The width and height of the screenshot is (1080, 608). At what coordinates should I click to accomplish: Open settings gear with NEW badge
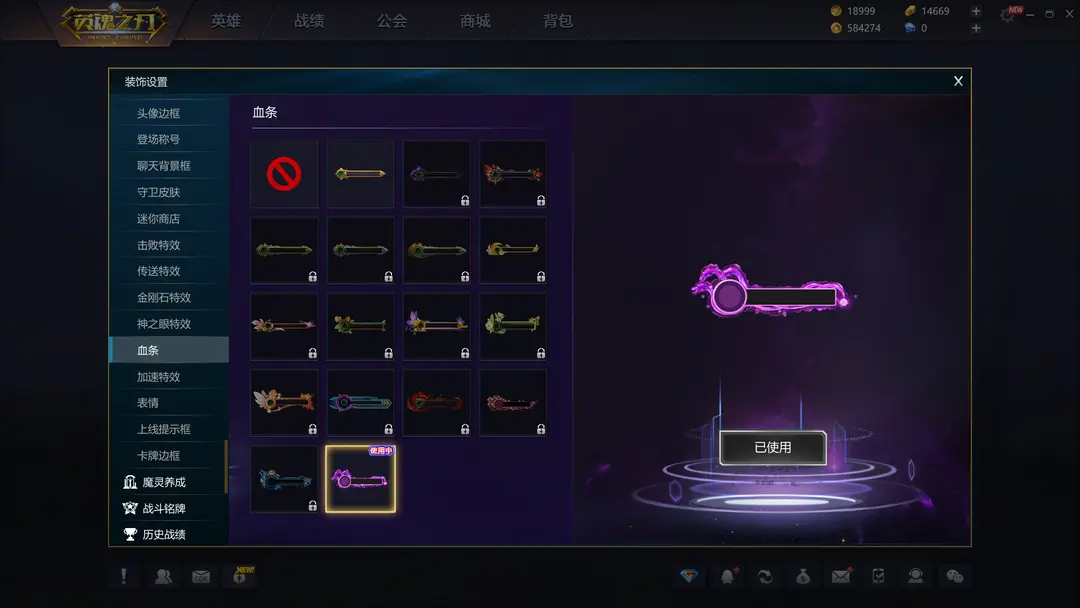coord(1008,14)
